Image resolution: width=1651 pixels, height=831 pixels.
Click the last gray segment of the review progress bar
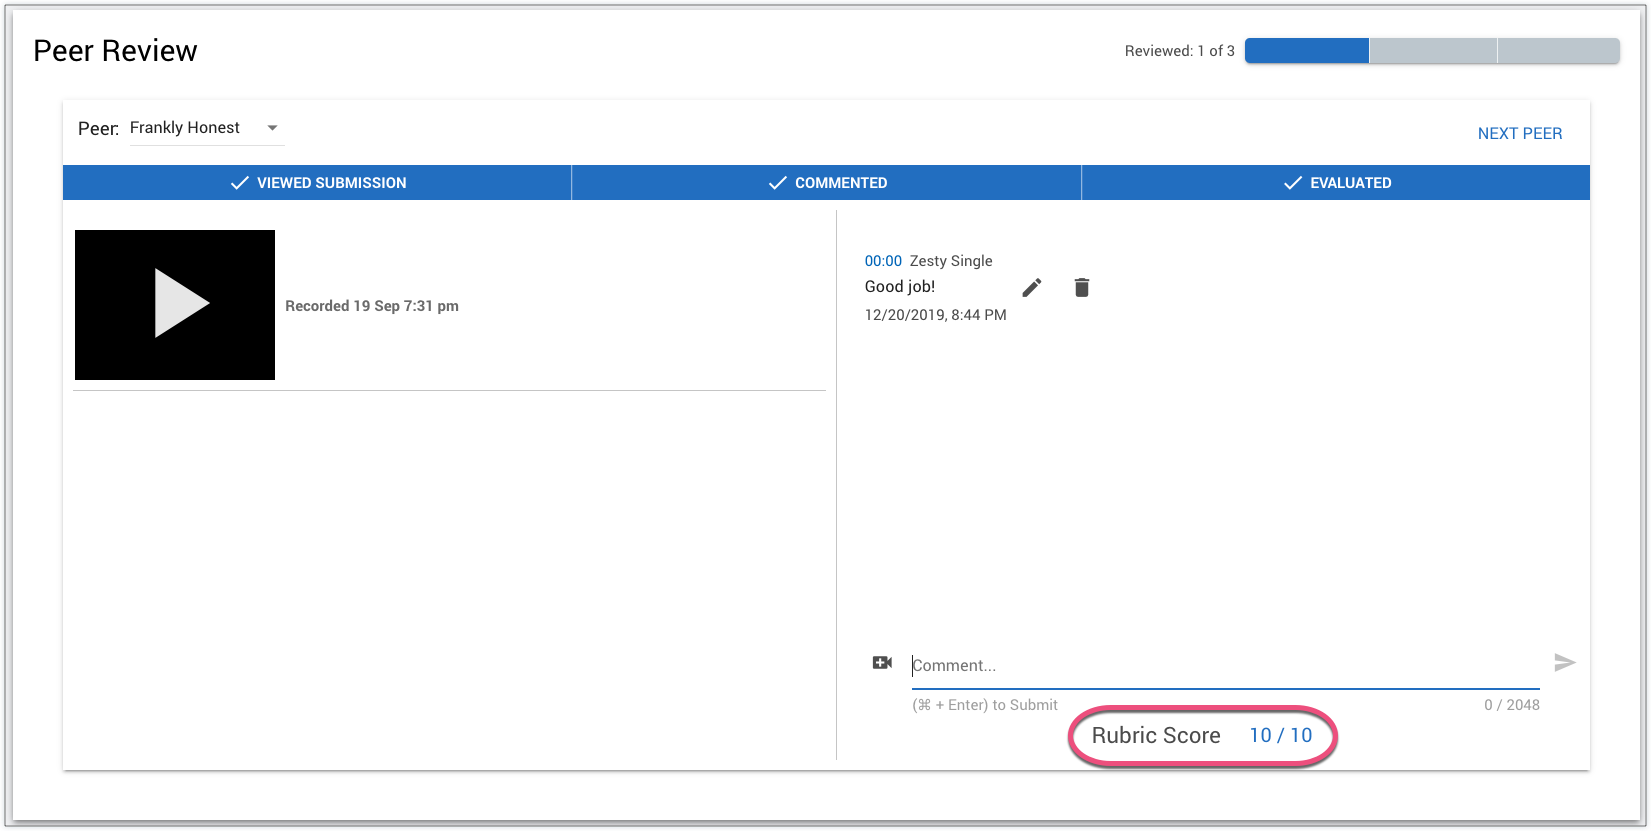pyautogui.click(x=1558, y=51)
